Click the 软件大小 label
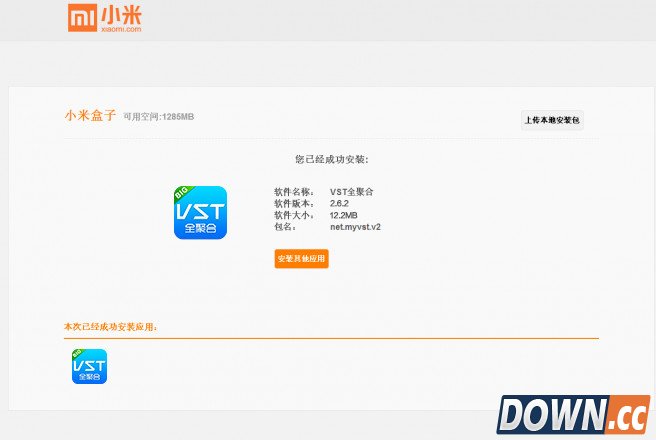This screenshot has width=656, height=440. pos(294,215)
